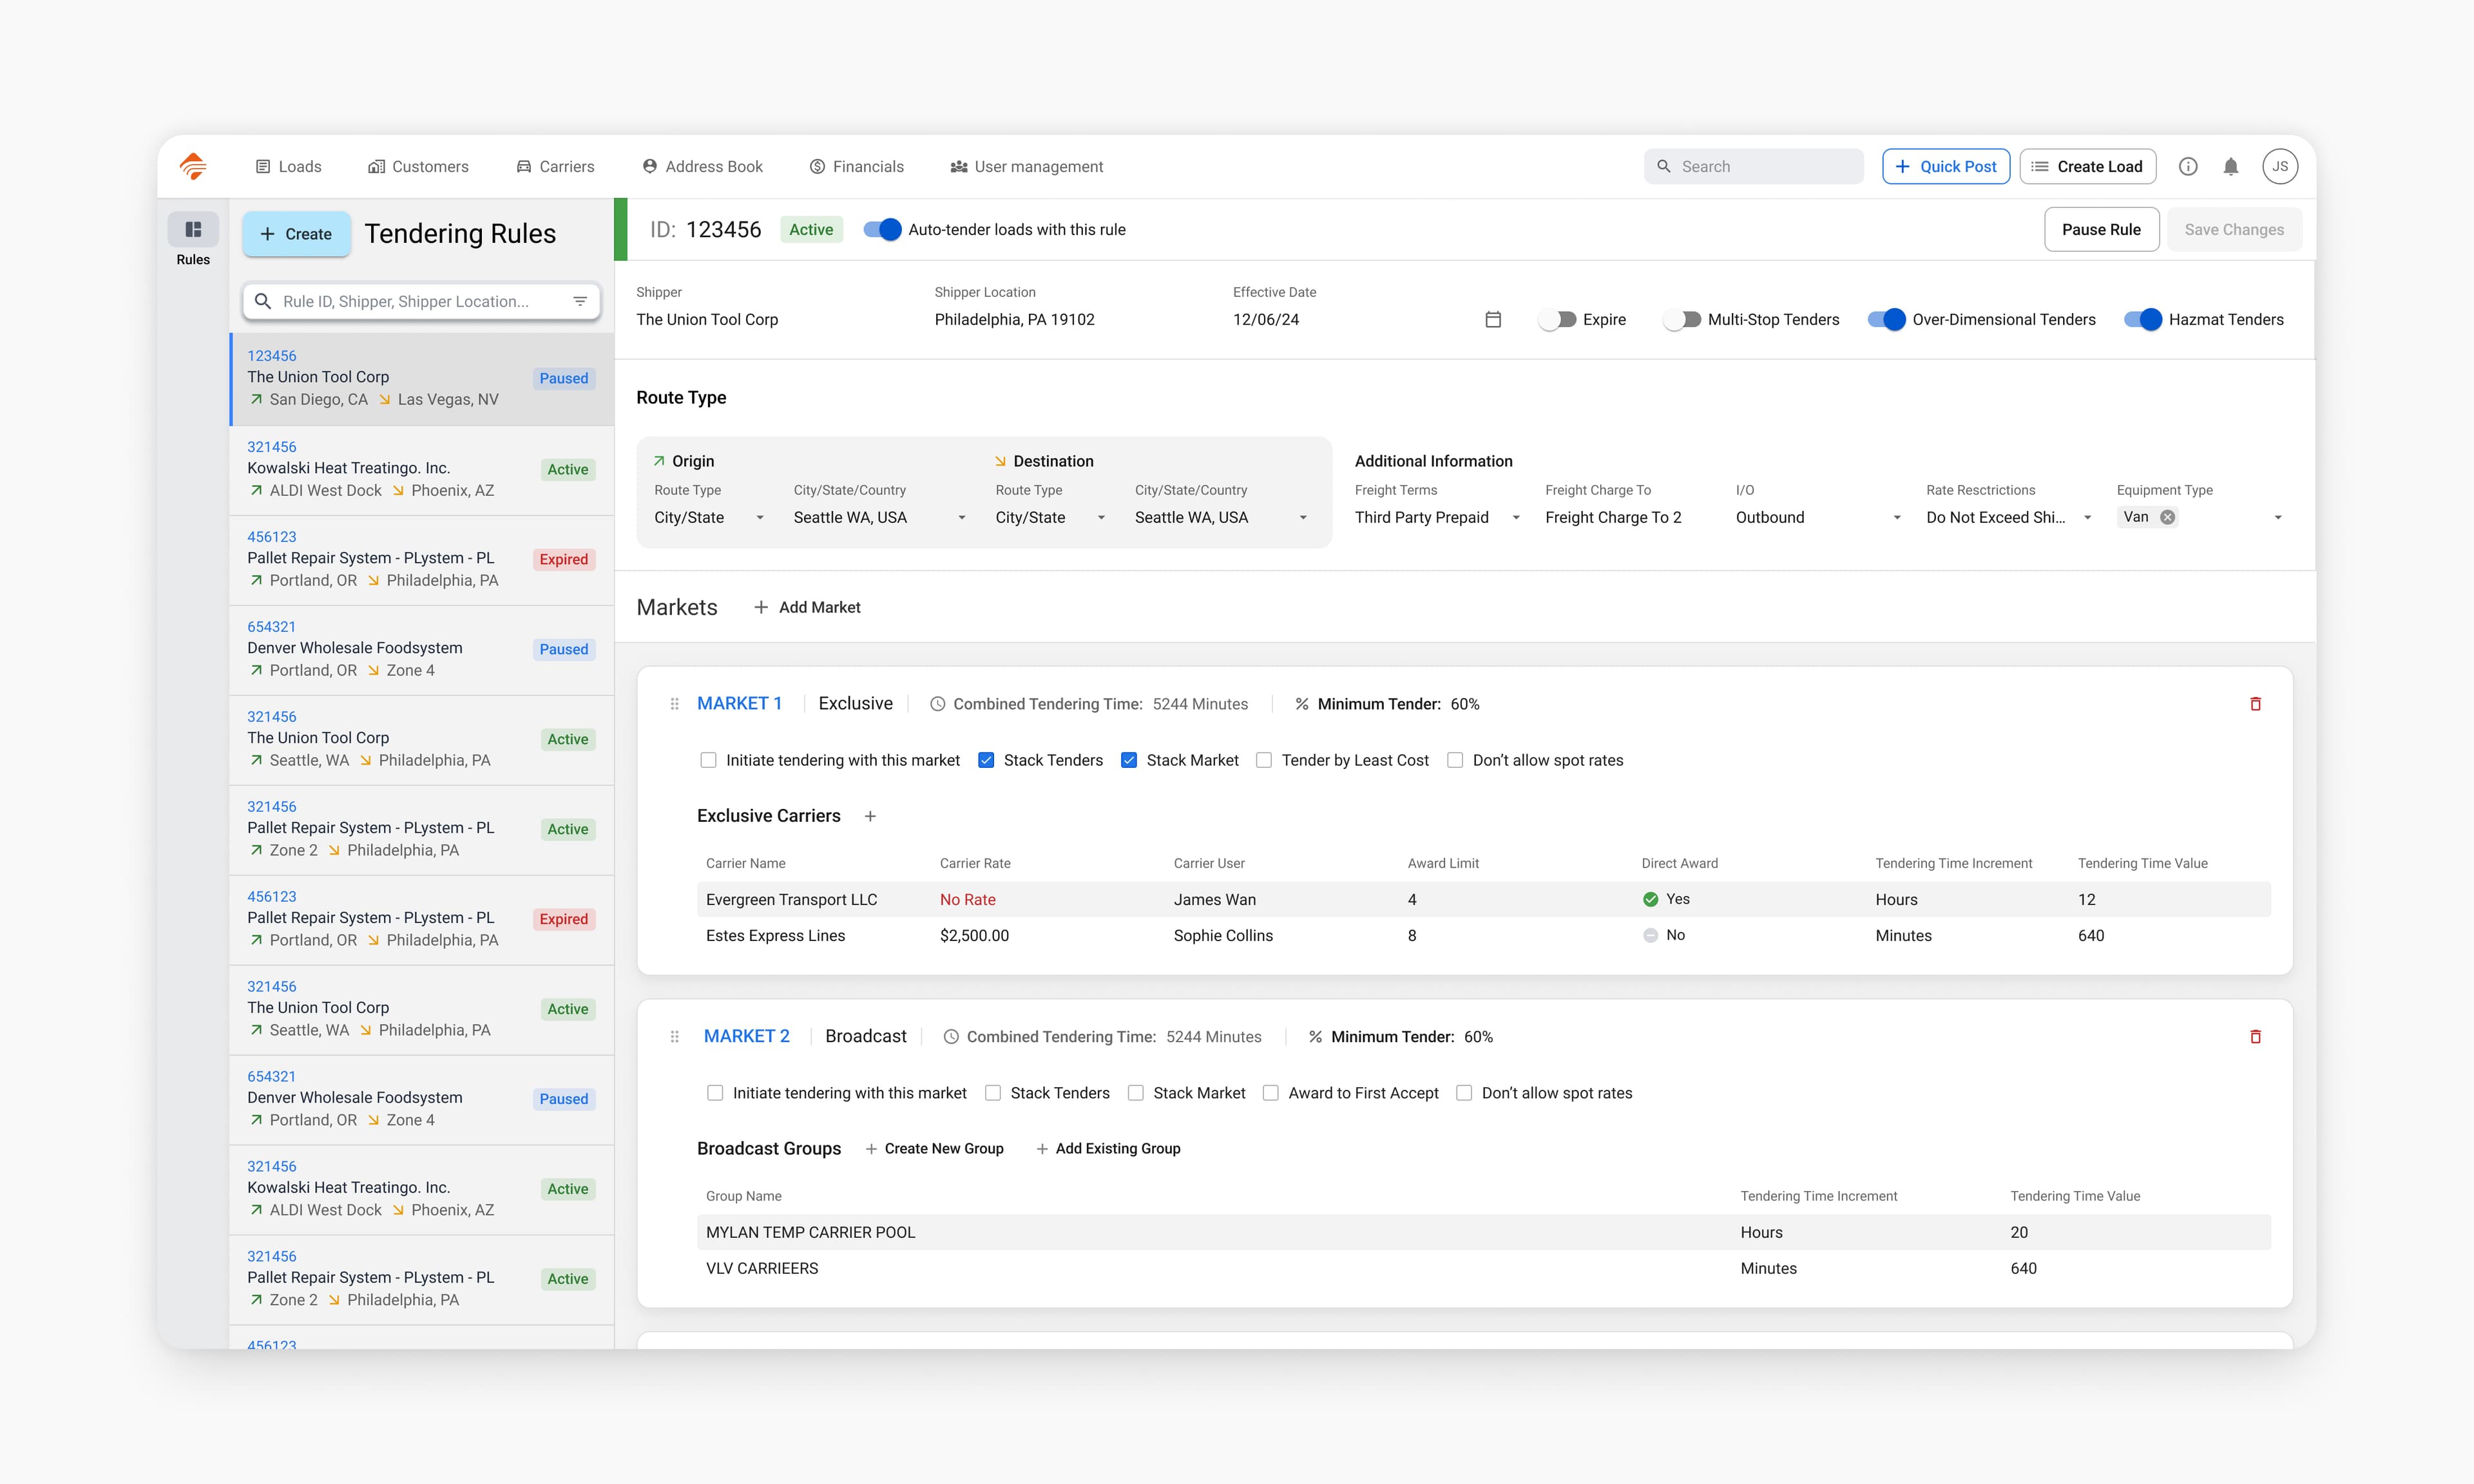Click the Estes Express grey No indicator
The width and height of the screenshot is (2474, 1484).
pyautogui.click(x=1650, y=935)
